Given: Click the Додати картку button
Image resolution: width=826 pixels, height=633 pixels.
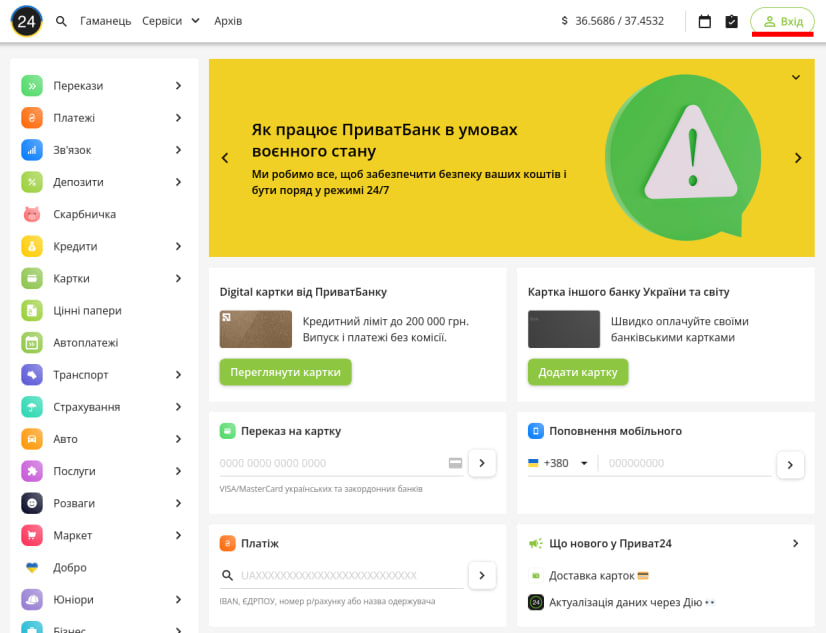Looking at the screenshot, I should click(578, 372).
